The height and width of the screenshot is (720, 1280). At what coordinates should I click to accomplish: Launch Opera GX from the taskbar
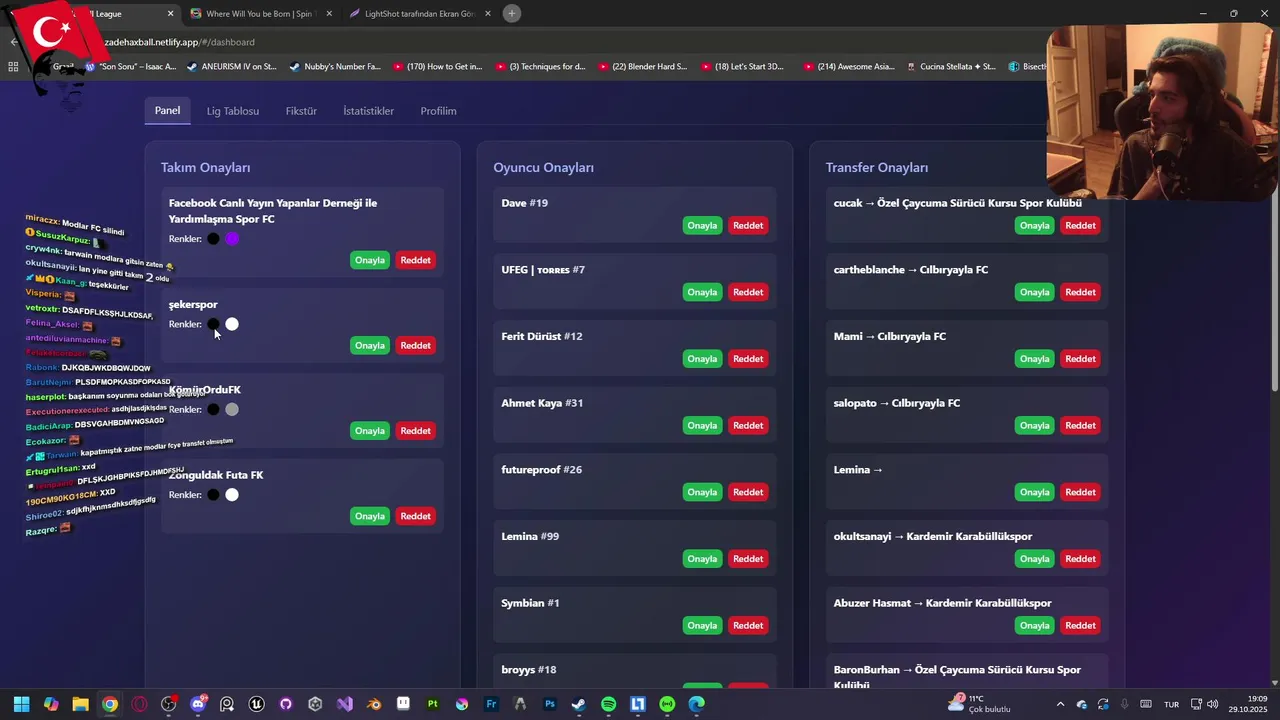(139, 704)
